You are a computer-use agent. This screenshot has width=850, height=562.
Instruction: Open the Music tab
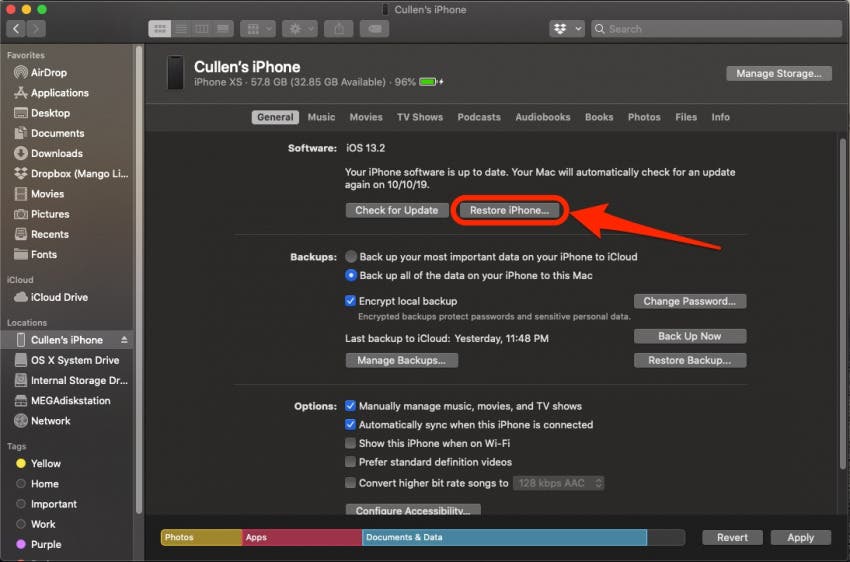pos(321,117)
